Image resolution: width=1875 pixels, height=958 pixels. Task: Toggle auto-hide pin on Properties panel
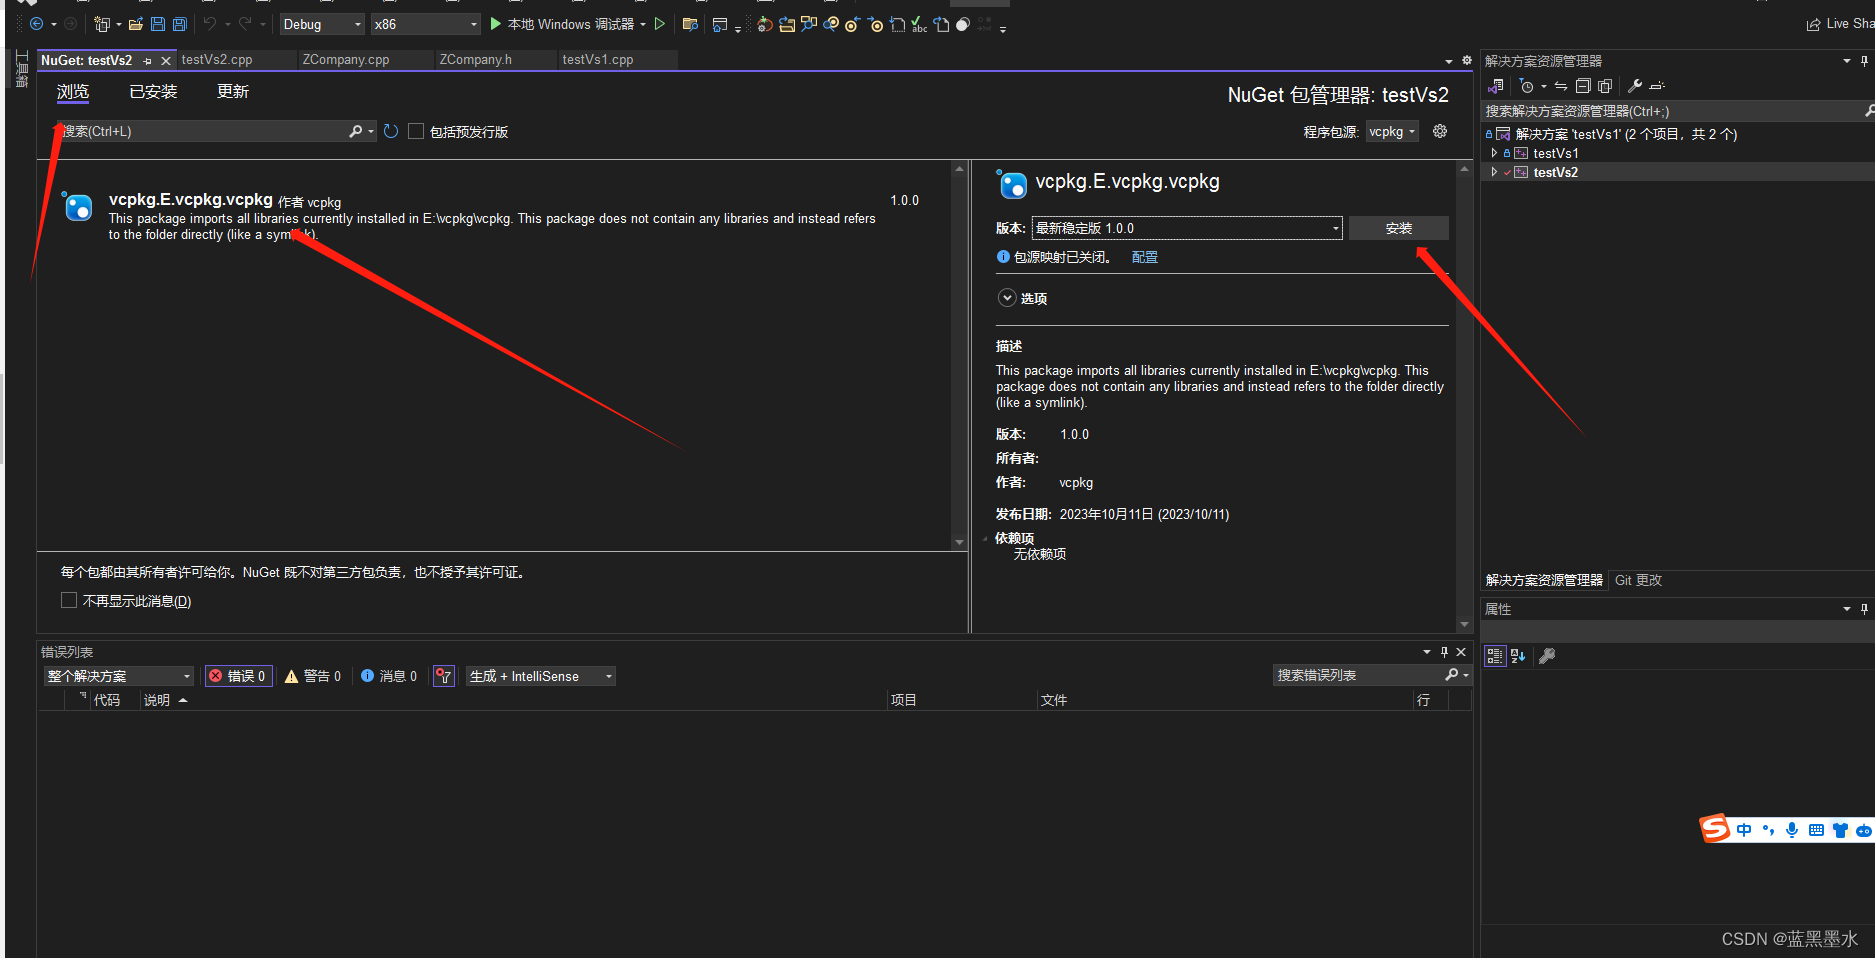click(x=1864, y=609)
